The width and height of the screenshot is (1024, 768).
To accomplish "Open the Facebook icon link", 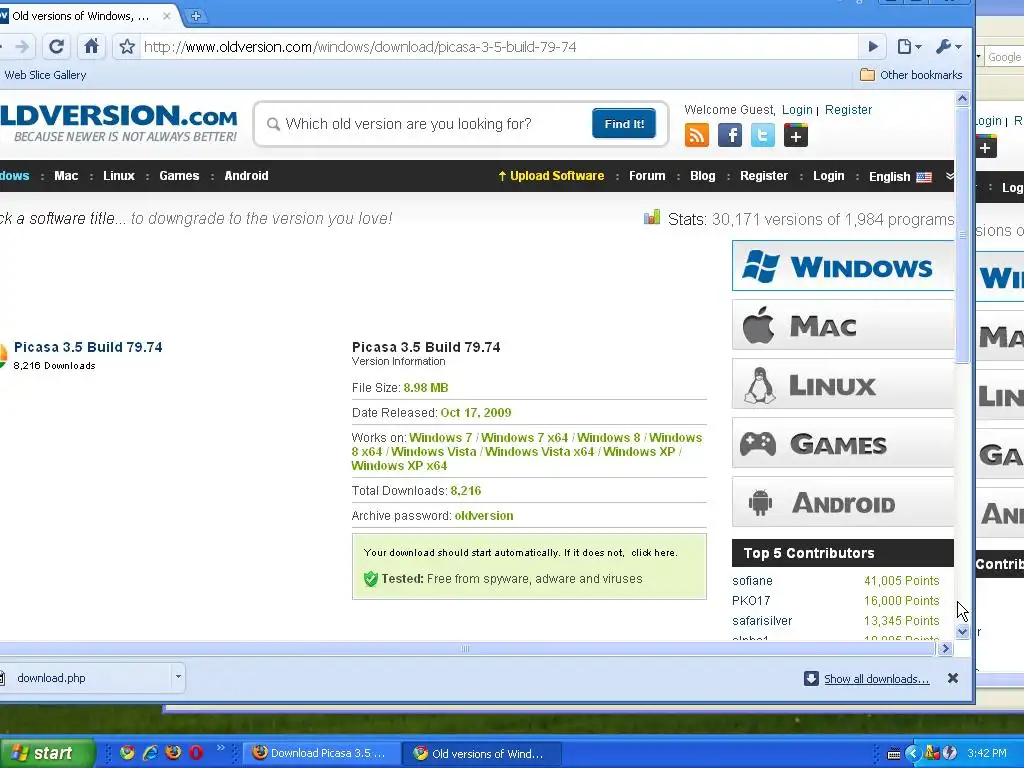I will [729, 135].
